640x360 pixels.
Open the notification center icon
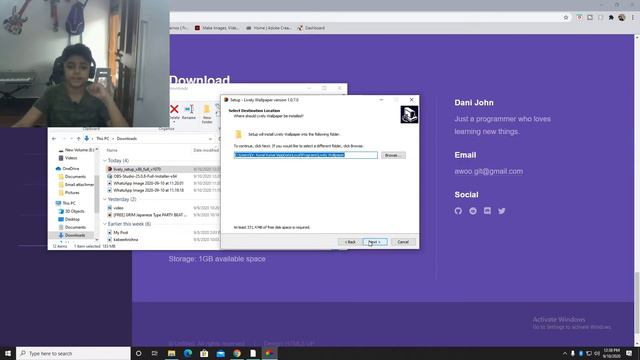click(629, 353)
